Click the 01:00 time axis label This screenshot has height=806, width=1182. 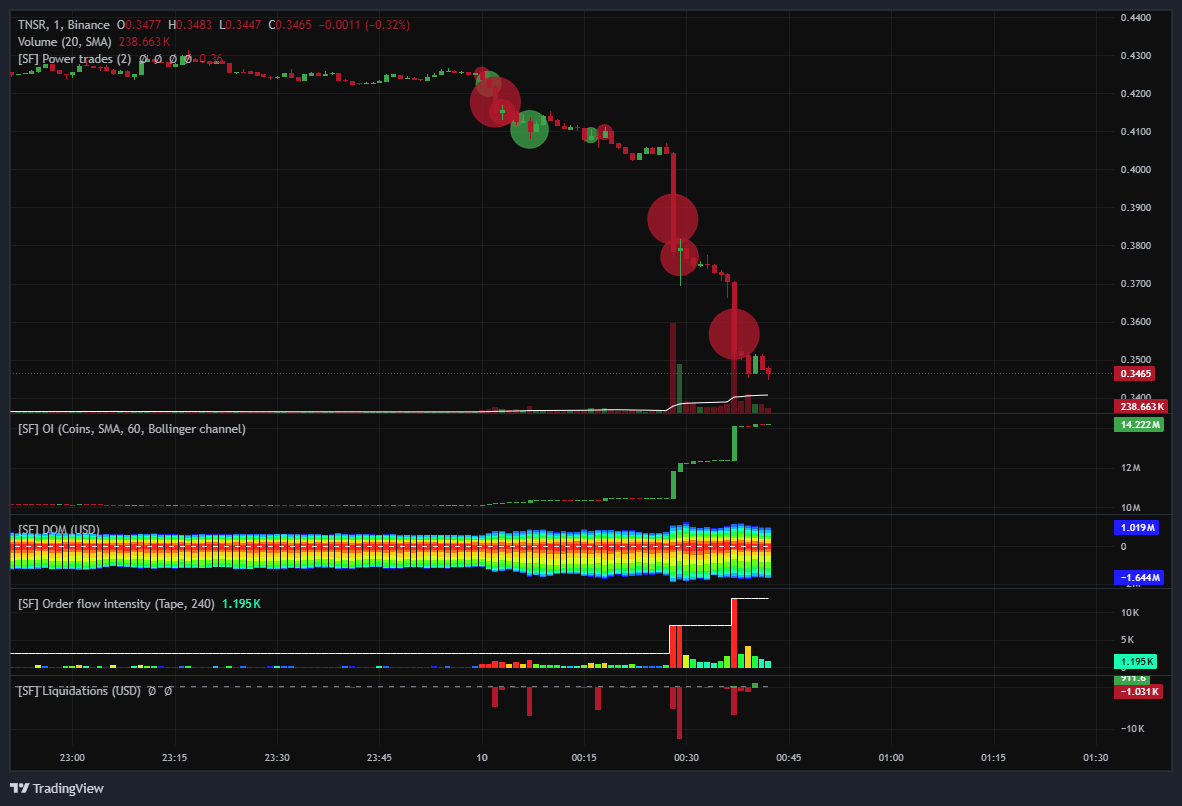891,758
